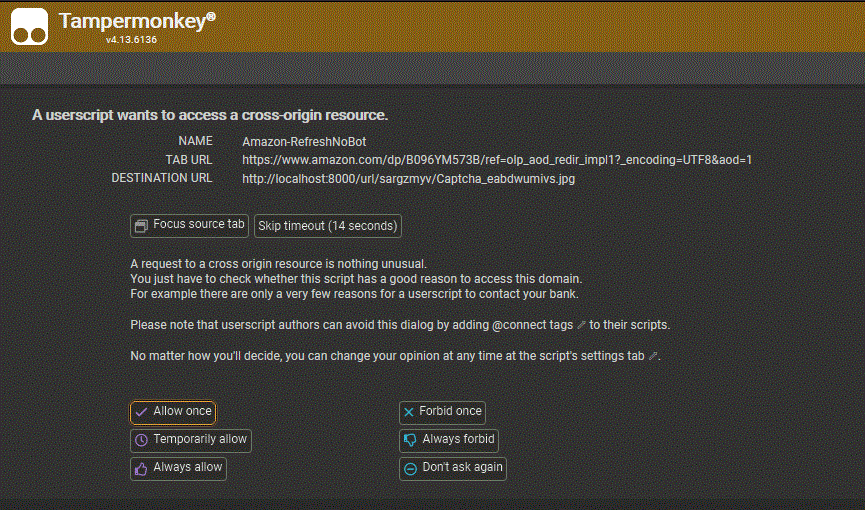
Task: Click the DESTINATION URL label
Action: pos(162,178)
